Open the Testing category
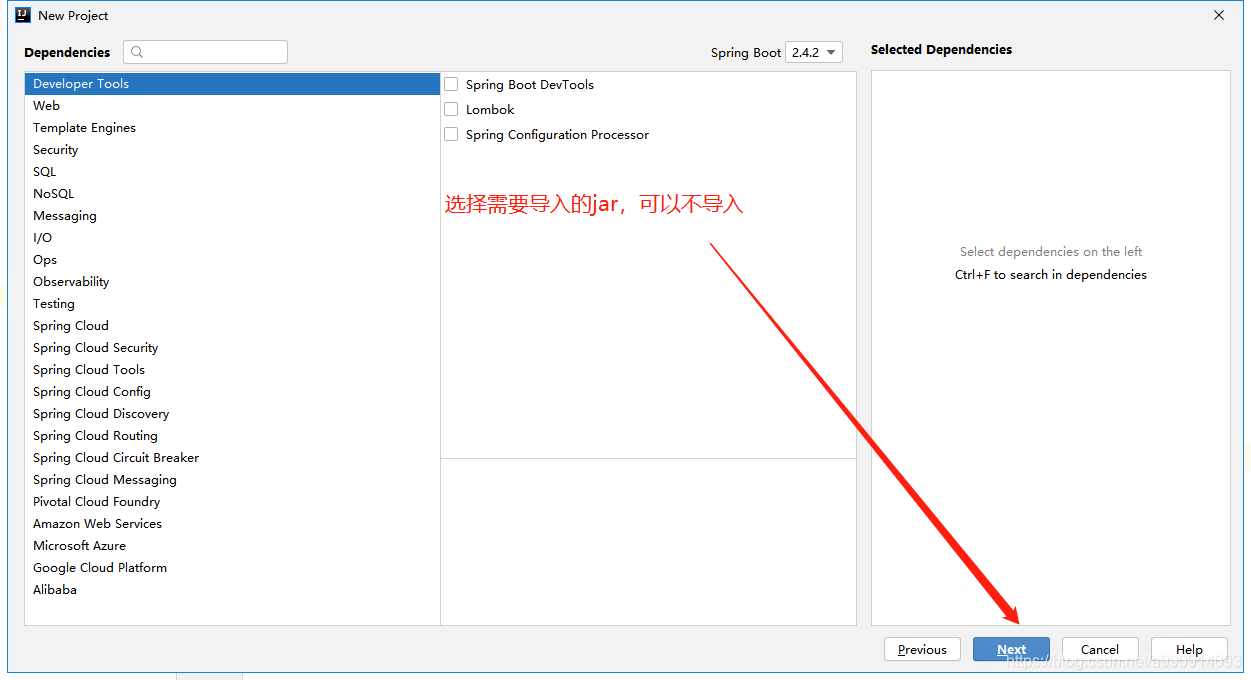1251x680 pixels. pyautogui.click(x=232, y=304)
